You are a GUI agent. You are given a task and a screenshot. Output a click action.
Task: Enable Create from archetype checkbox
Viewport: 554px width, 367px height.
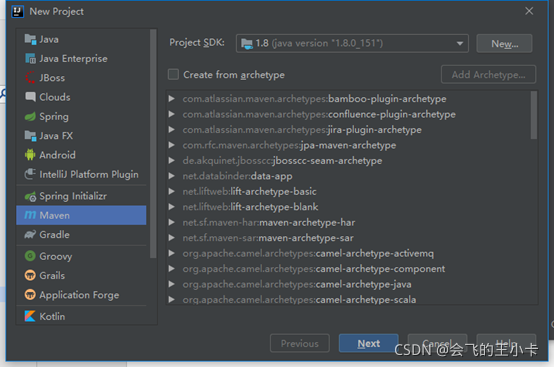(173, 75)
